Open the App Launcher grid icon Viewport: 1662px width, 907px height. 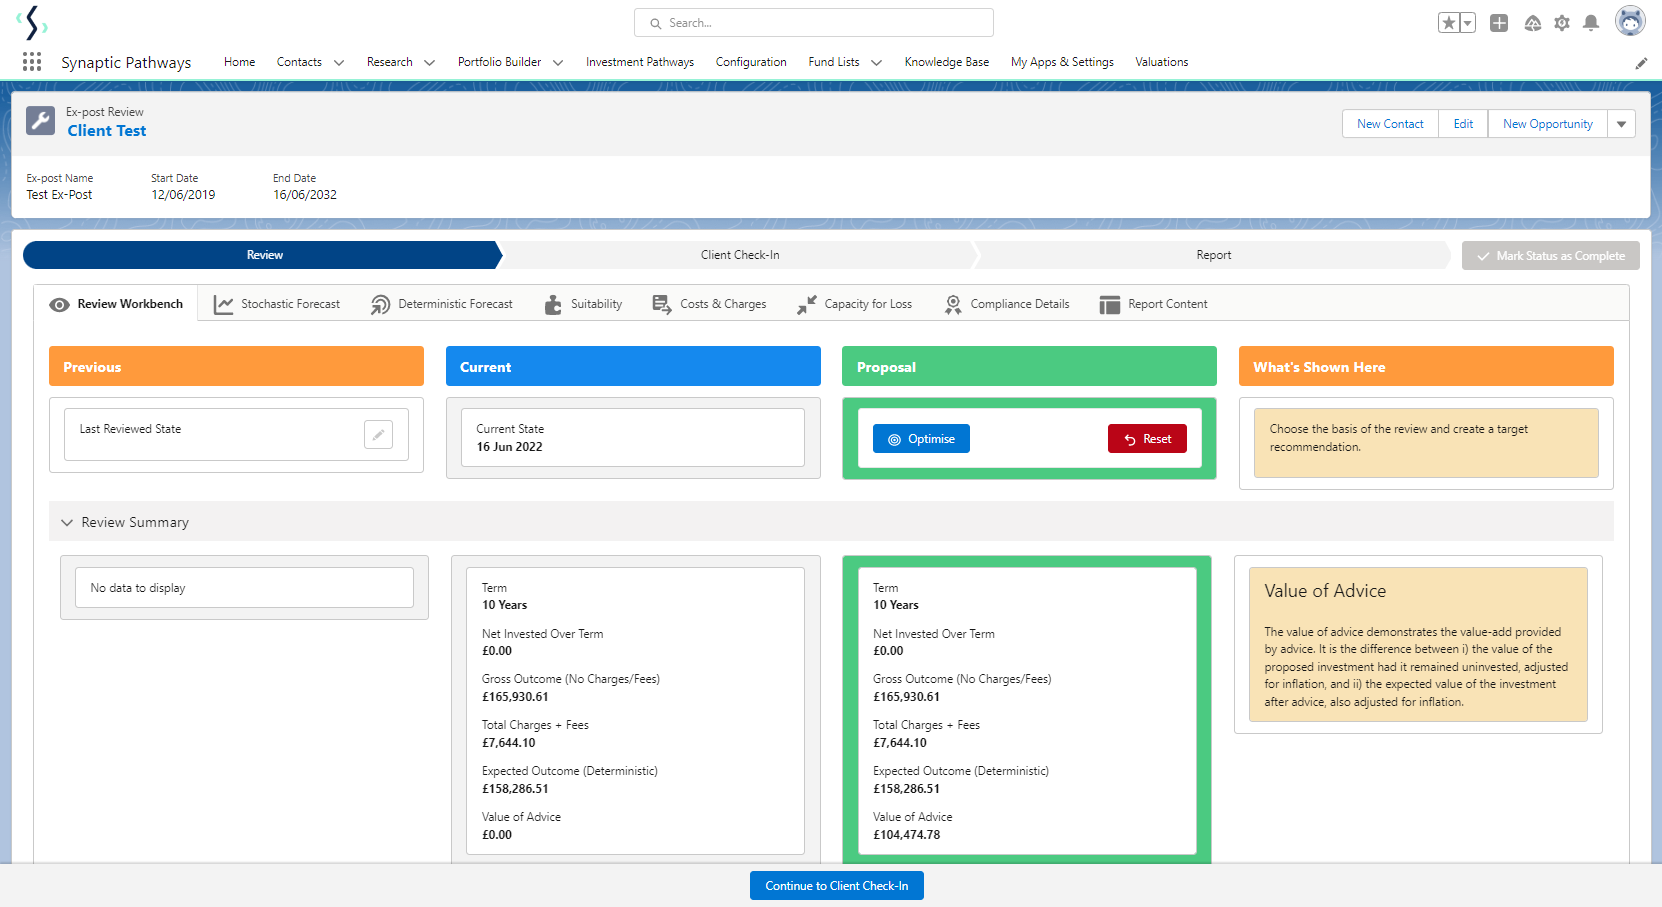32,62
